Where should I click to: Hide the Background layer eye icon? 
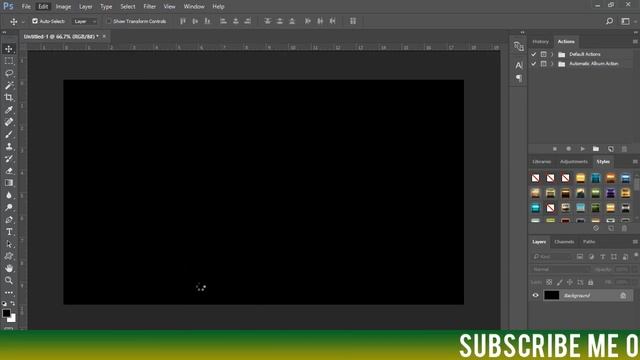coord(536,296)
